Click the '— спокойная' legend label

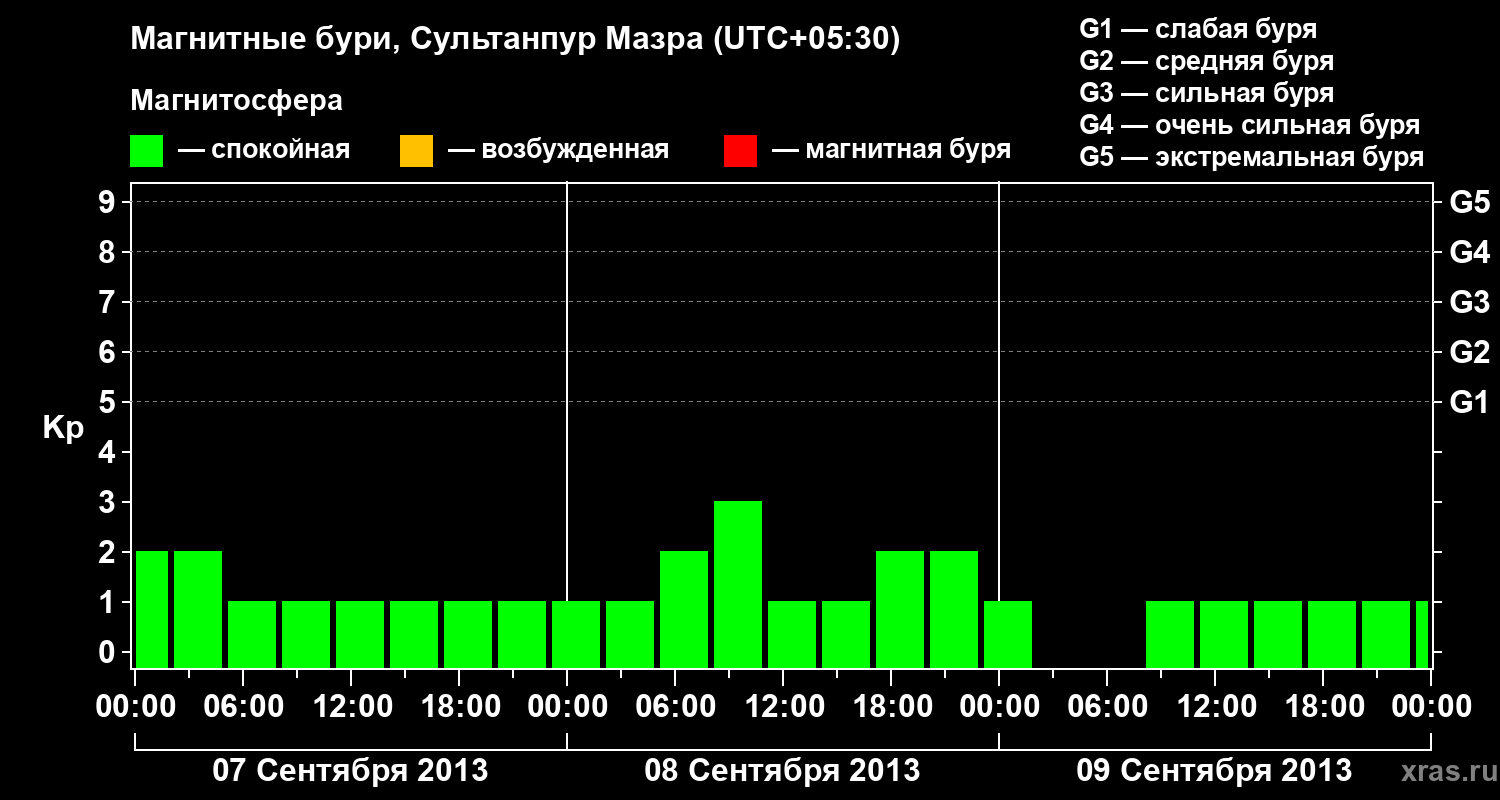tap(264, 150)
